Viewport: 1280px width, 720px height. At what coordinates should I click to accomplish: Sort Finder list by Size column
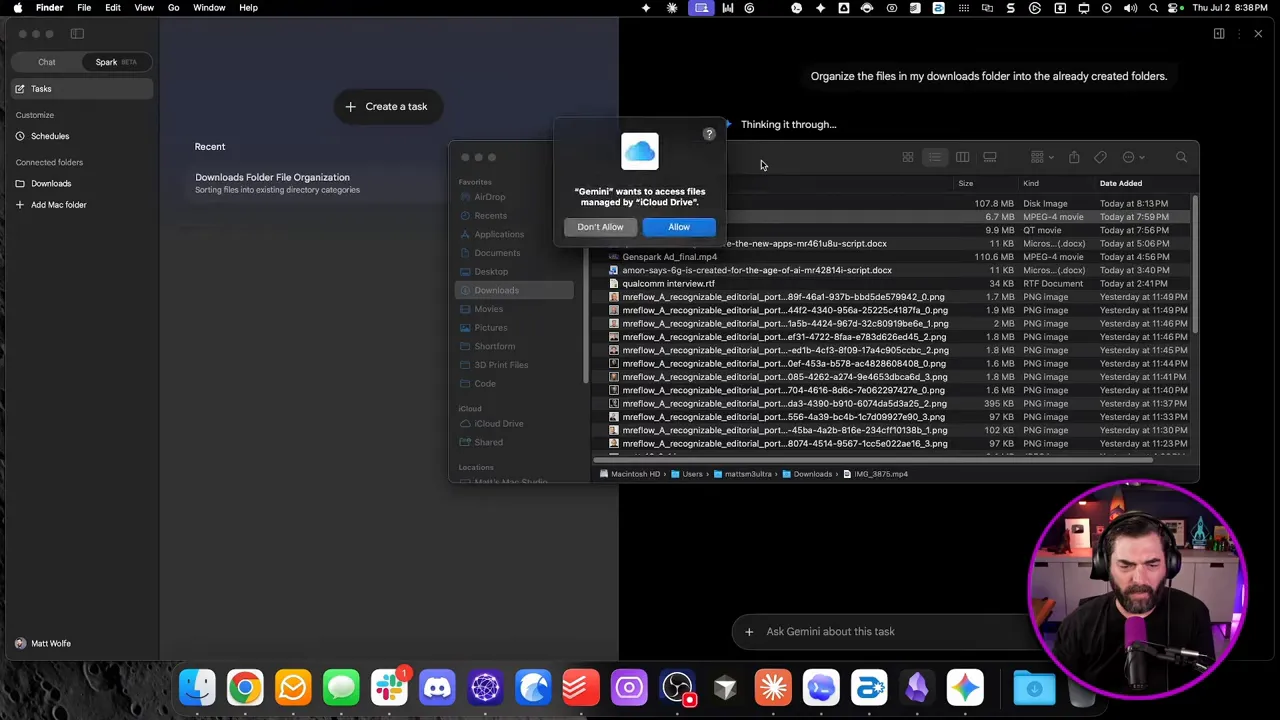click(x=966, y=184)
